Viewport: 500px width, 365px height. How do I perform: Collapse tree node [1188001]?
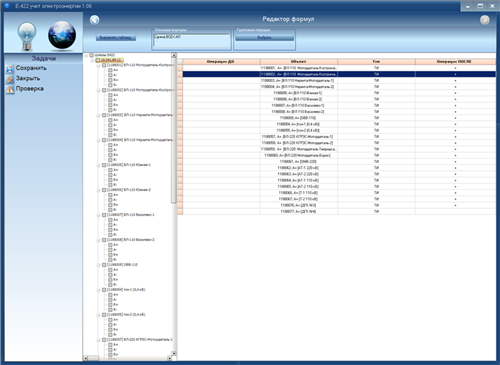click(x=99, y=65)
